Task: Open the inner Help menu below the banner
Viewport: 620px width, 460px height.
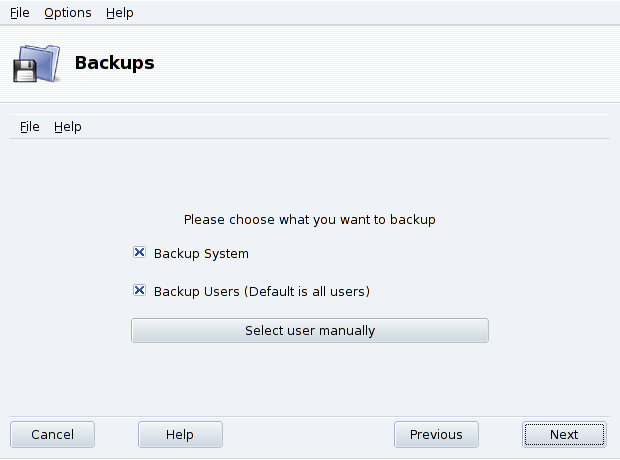Action: click(68, 127)
